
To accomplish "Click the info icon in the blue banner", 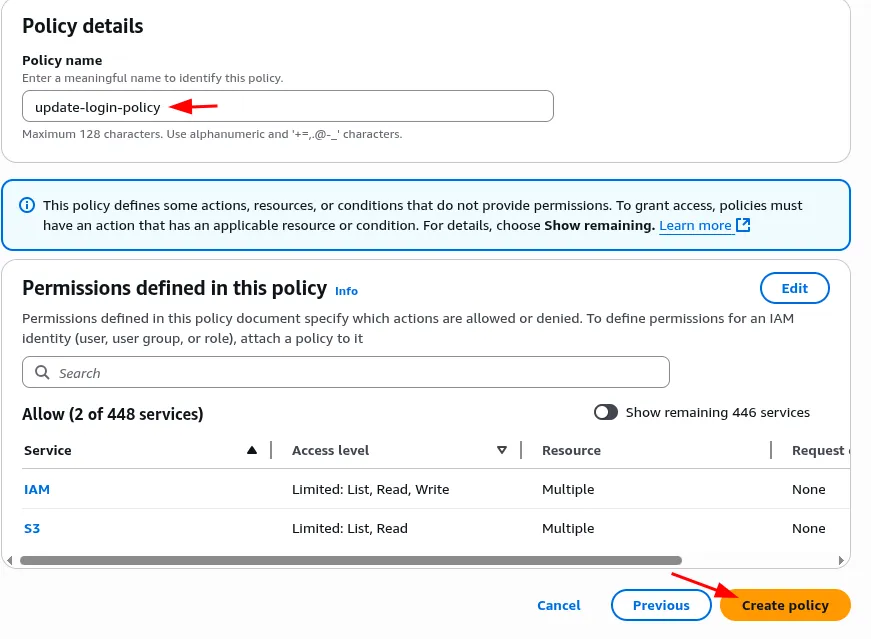I will point(26,205).
